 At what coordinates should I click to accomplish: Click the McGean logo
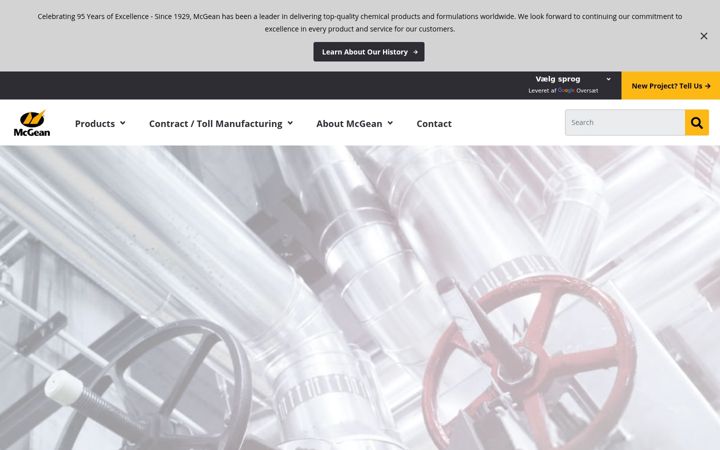point(32,123)
